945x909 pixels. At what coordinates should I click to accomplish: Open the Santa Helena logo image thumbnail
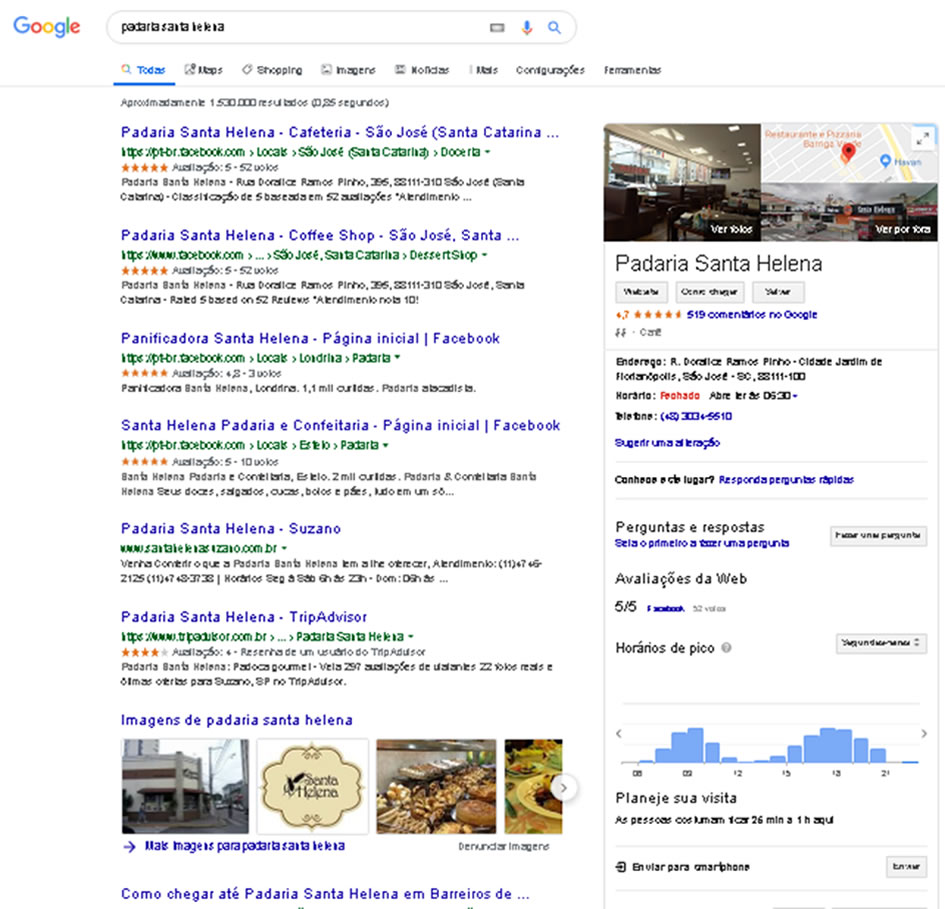(313, 787)
